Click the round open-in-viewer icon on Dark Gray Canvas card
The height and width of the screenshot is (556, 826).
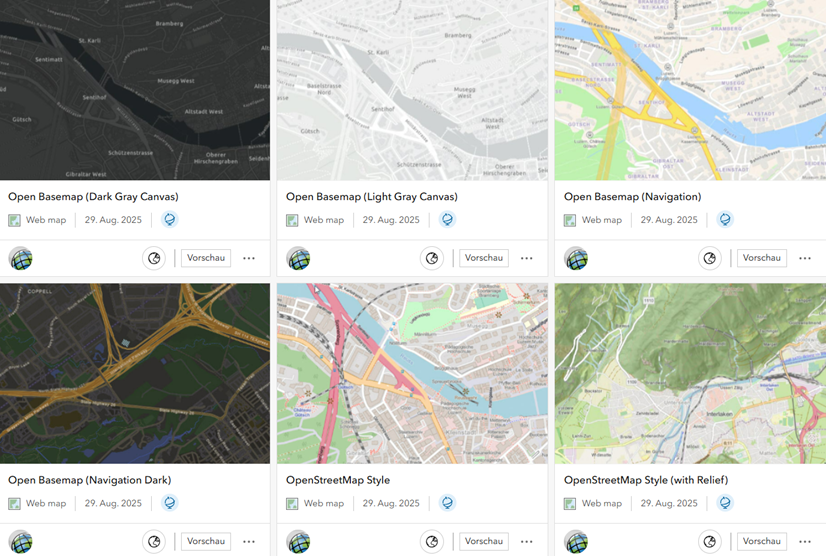click(154, 258)
